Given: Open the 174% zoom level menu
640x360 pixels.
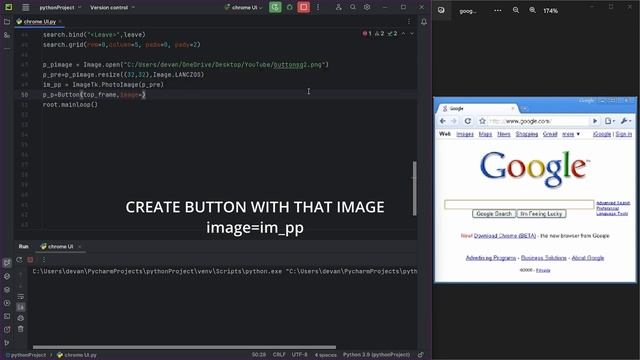Looking at the screenshot, I should pyautogui.click(x=550, y=11).
